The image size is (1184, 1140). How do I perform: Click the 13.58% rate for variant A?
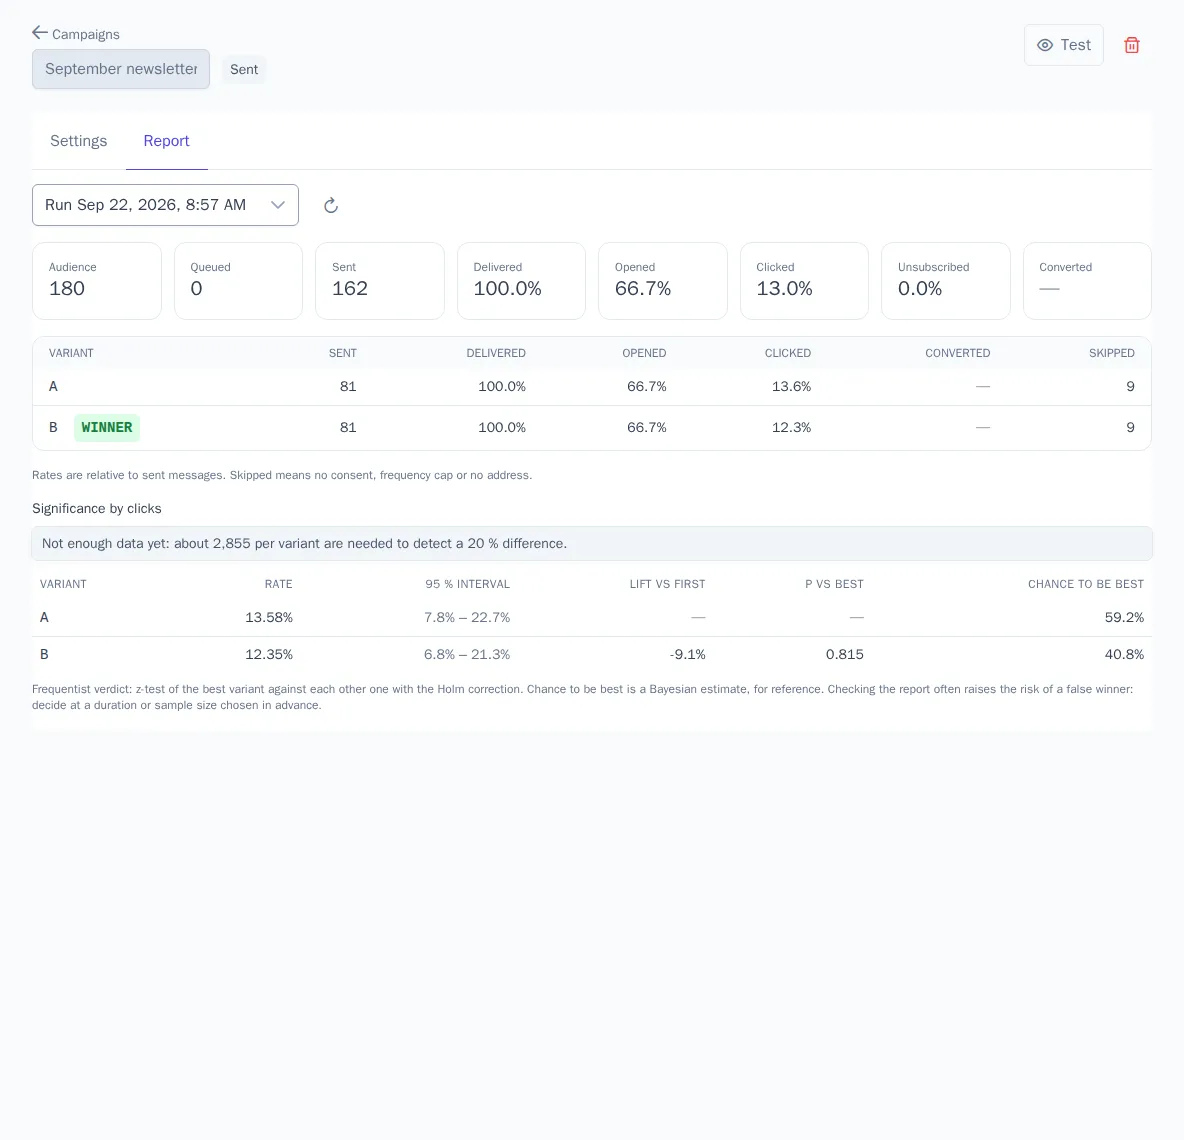tap(269, 618)
